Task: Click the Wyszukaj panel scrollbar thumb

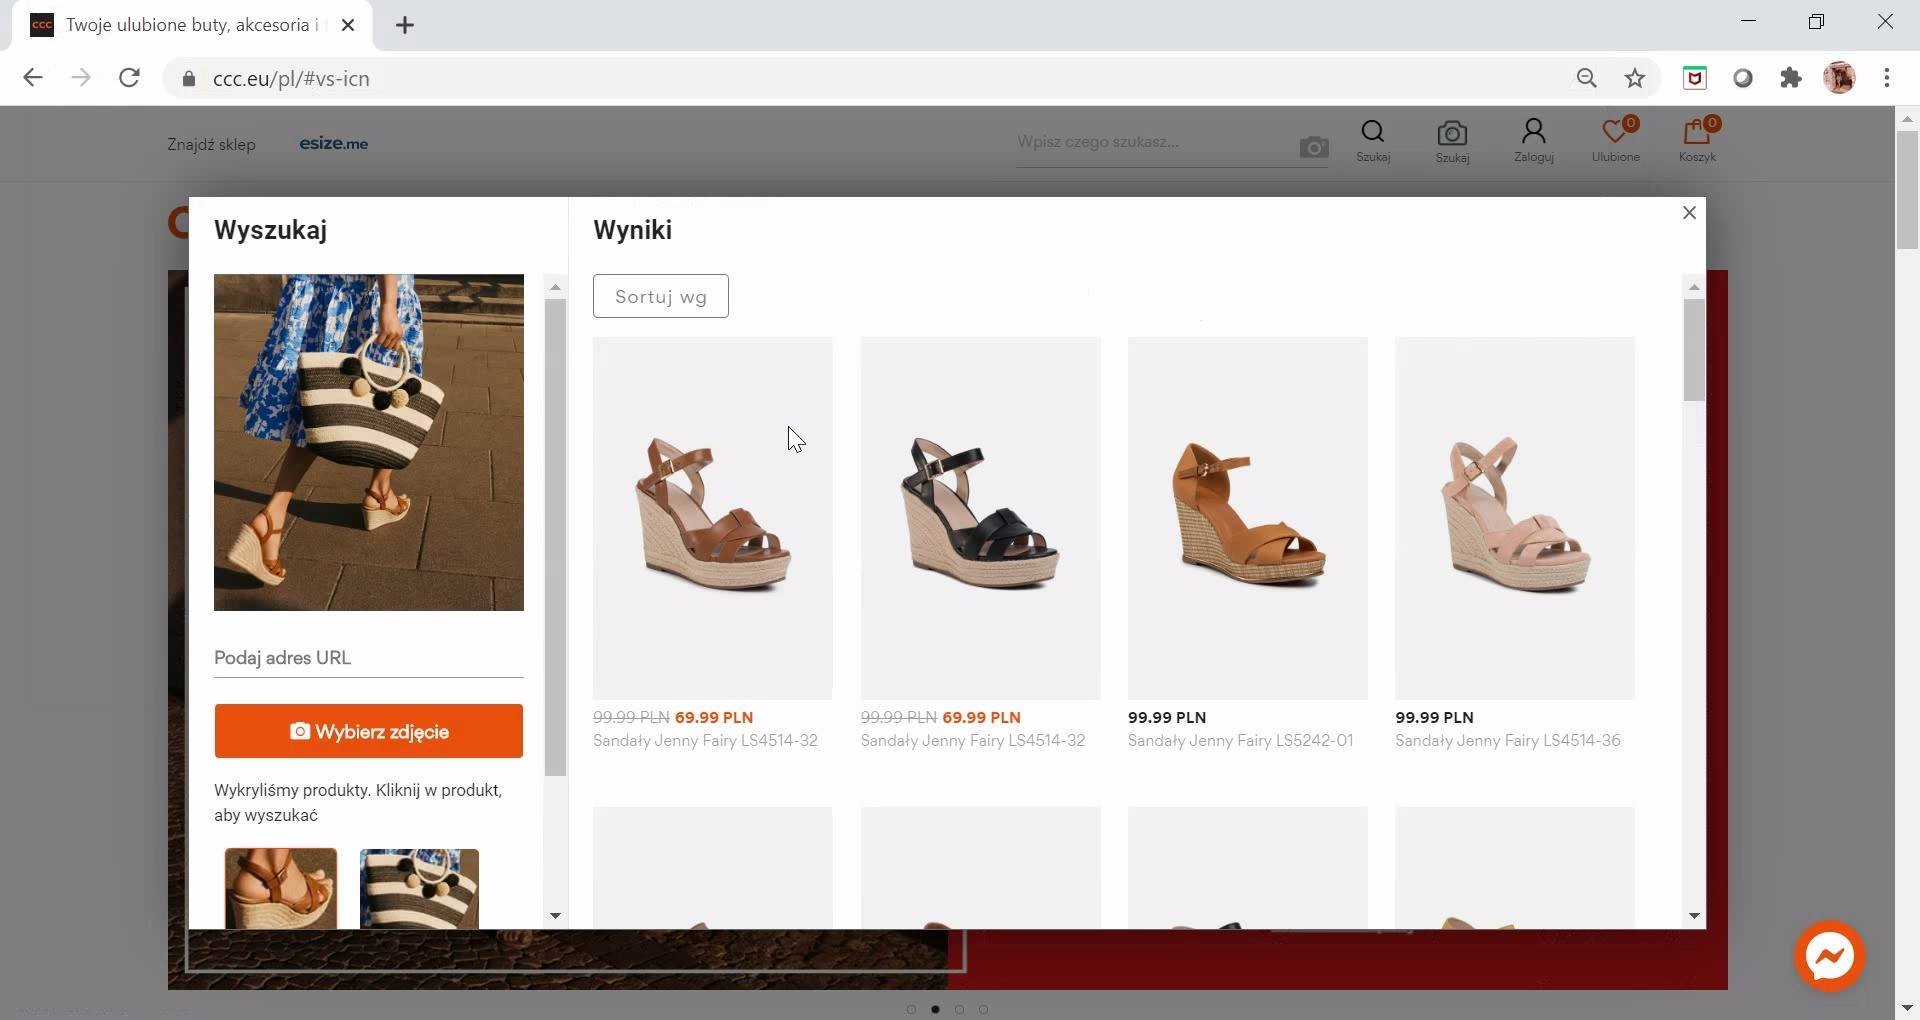Action: 556,538
